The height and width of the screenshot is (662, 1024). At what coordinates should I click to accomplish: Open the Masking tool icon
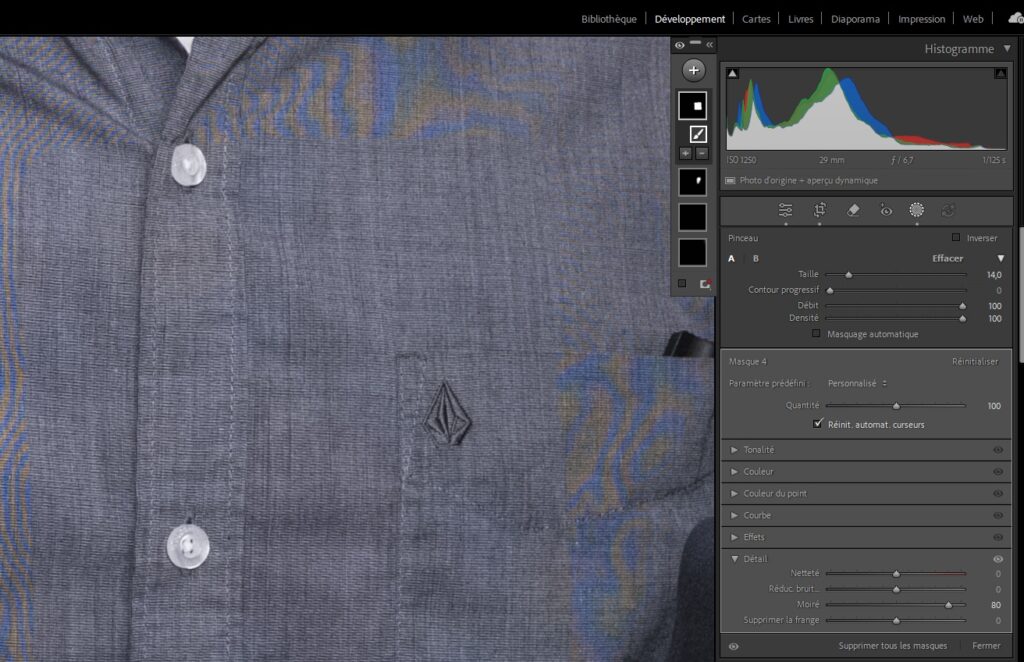916,210
